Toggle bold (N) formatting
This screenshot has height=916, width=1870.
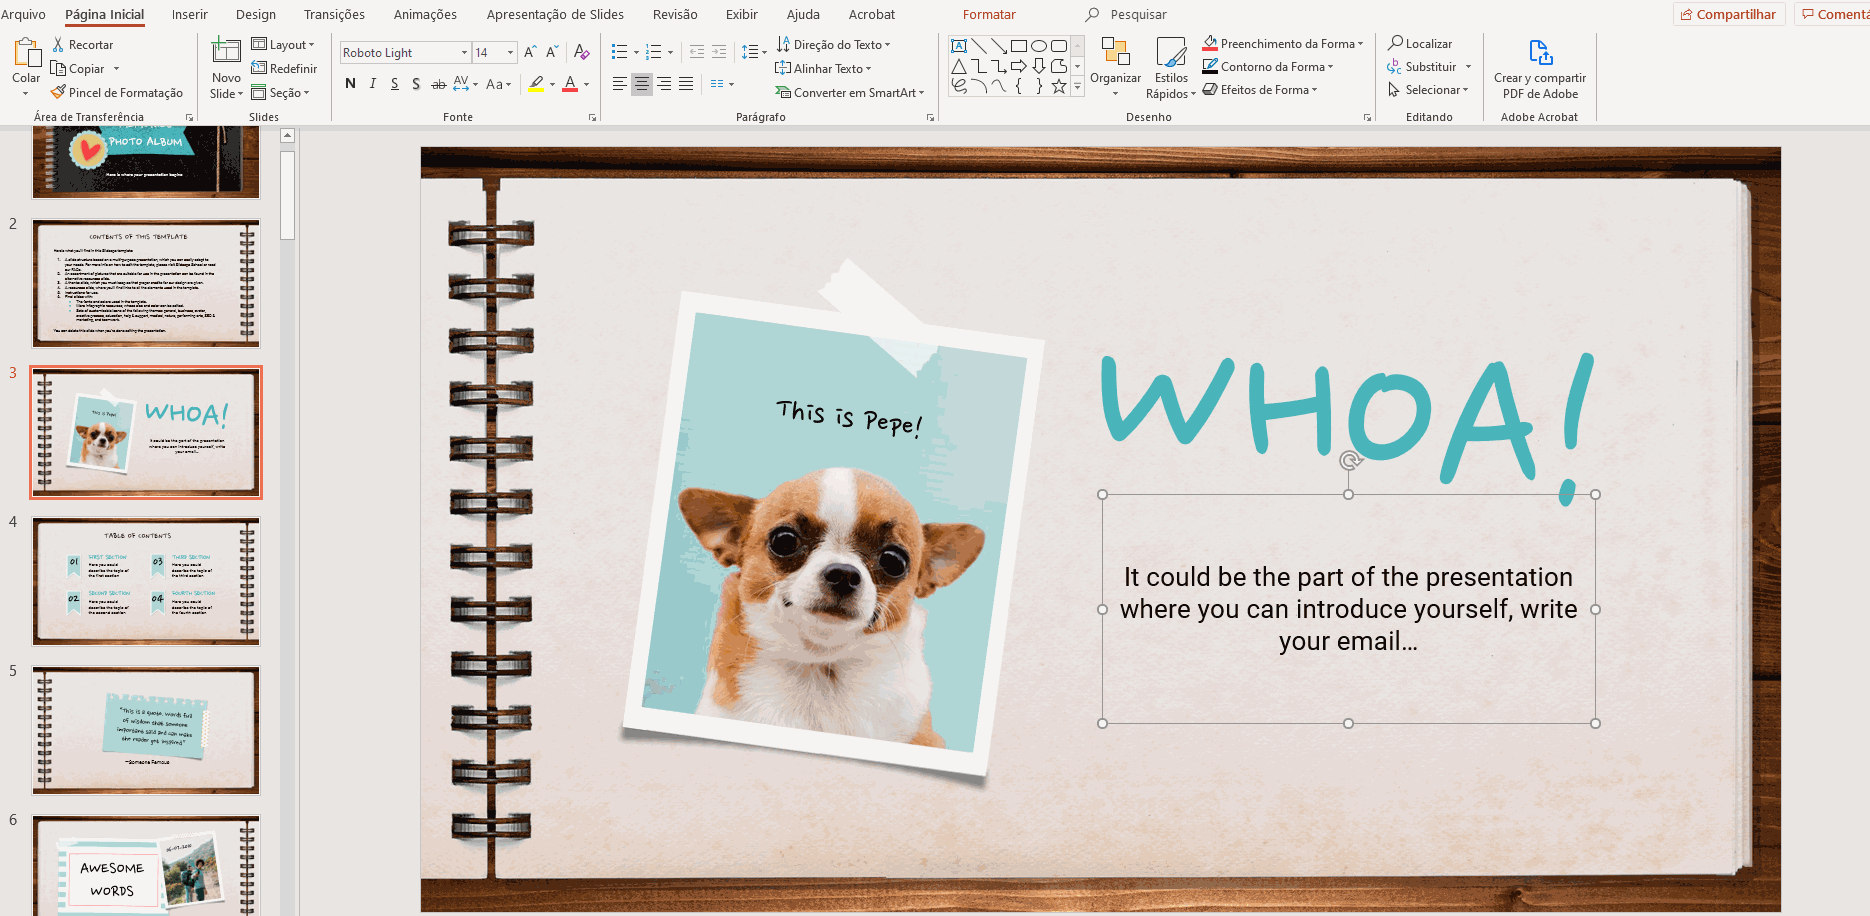(x=350, y=84)
